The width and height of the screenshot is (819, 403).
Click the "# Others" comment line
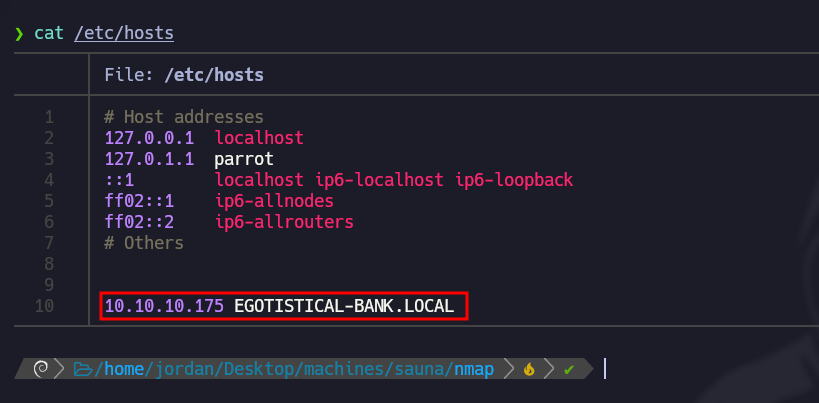[x=144, y=242]
